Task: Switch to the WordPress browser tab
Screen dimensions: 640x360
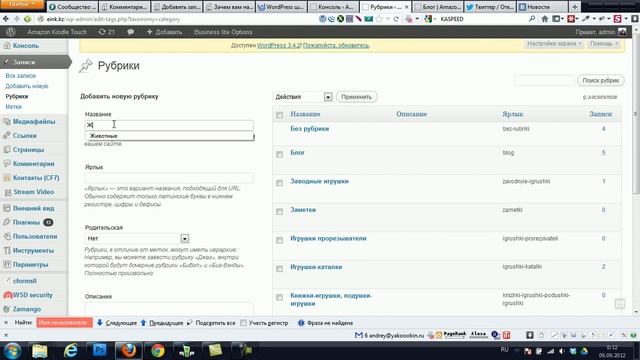Action: click(282, 7)
